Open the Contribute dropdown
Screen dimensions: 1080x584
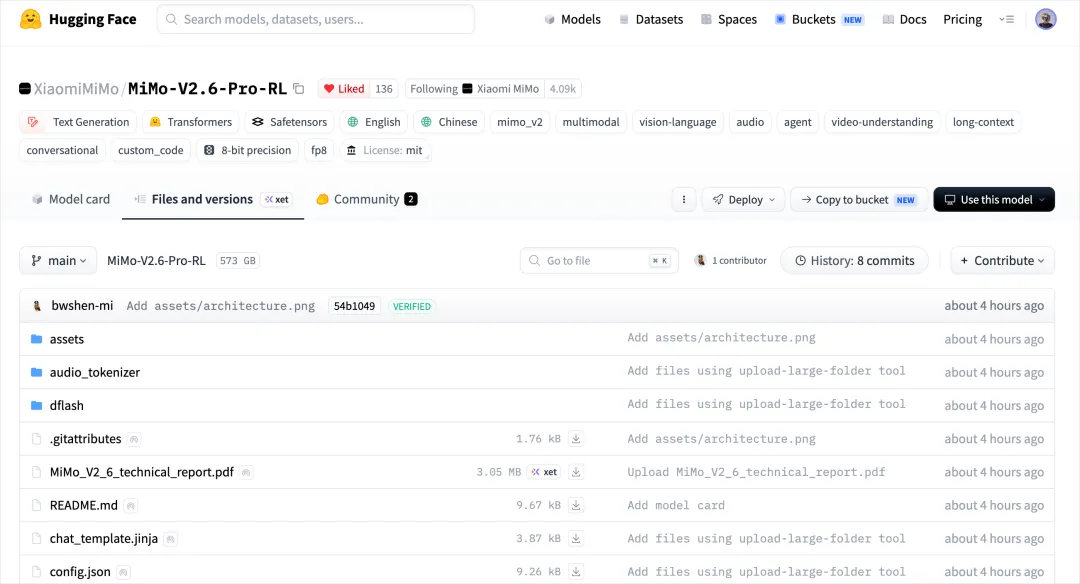click(x=1002, y=260)
